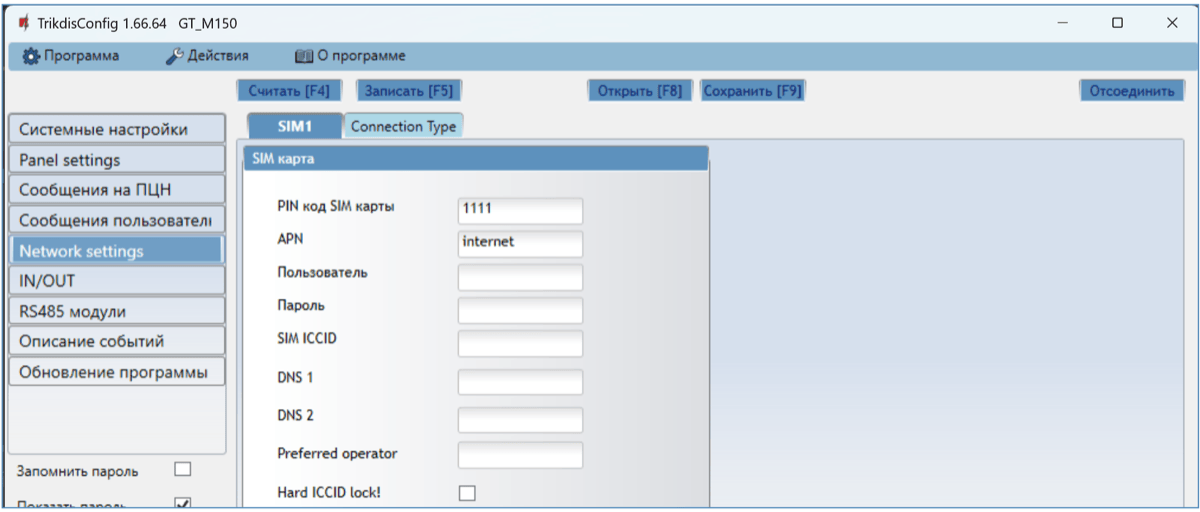This screenshot has height=512, width=1200.
Task: Open RS485 модули section
Action: pyautogui.click(x=115, y=311)
